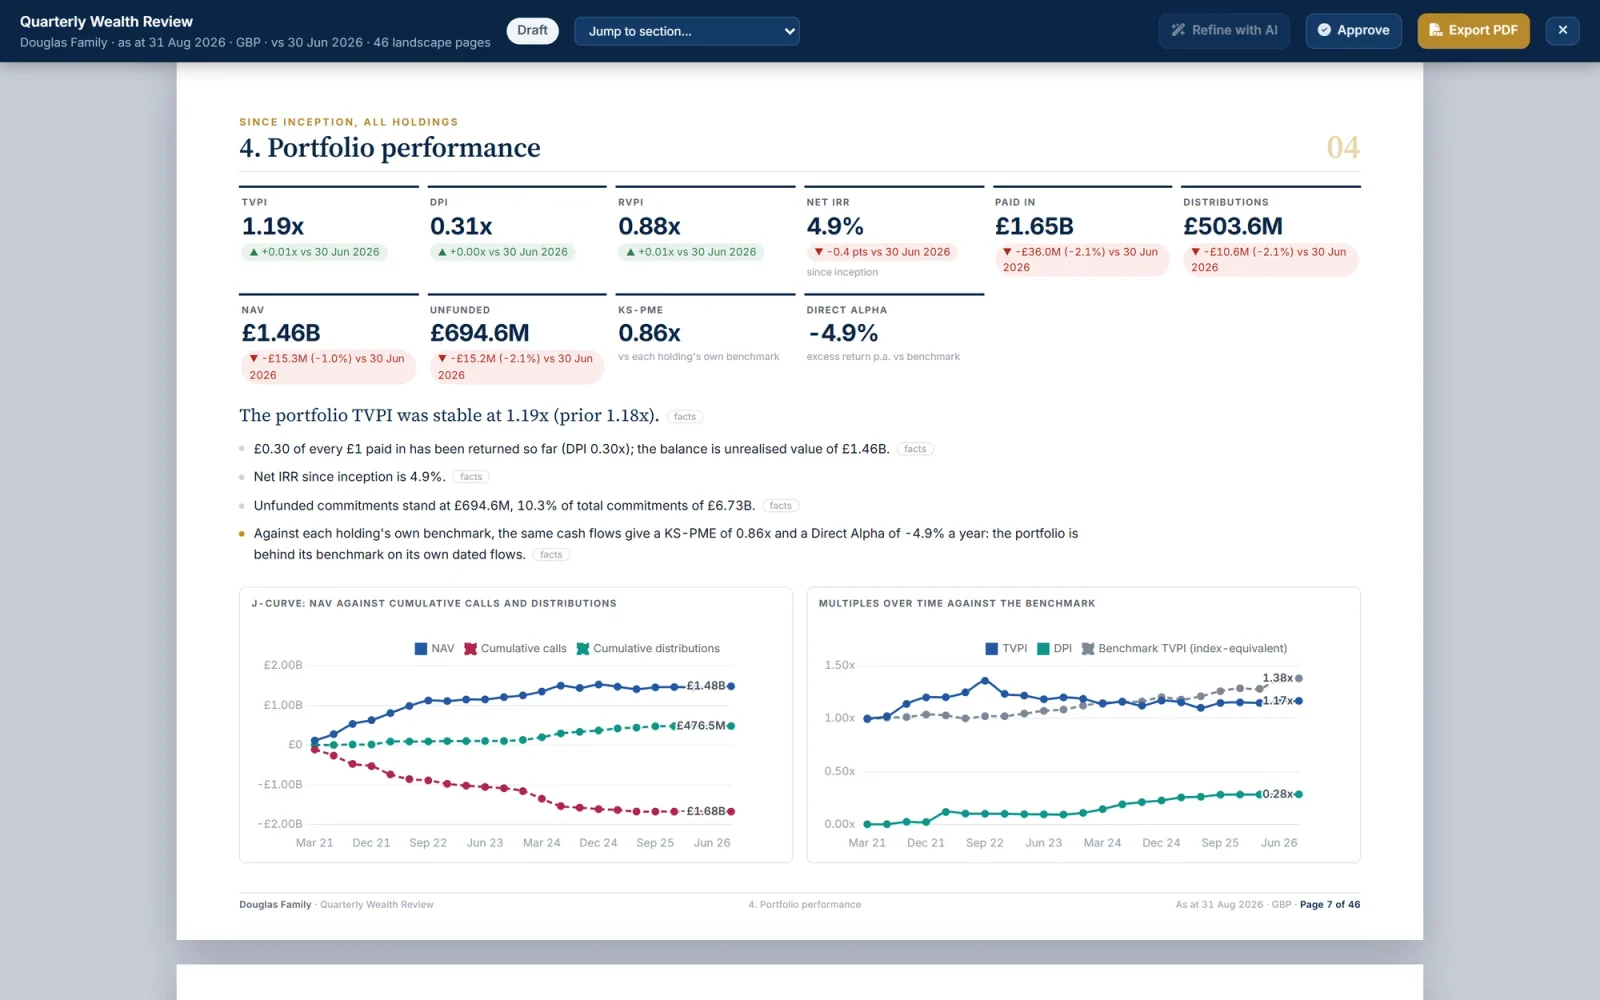
Task: Toggle DPI legend swatch in multiples chart
Action: point(1043,649)
